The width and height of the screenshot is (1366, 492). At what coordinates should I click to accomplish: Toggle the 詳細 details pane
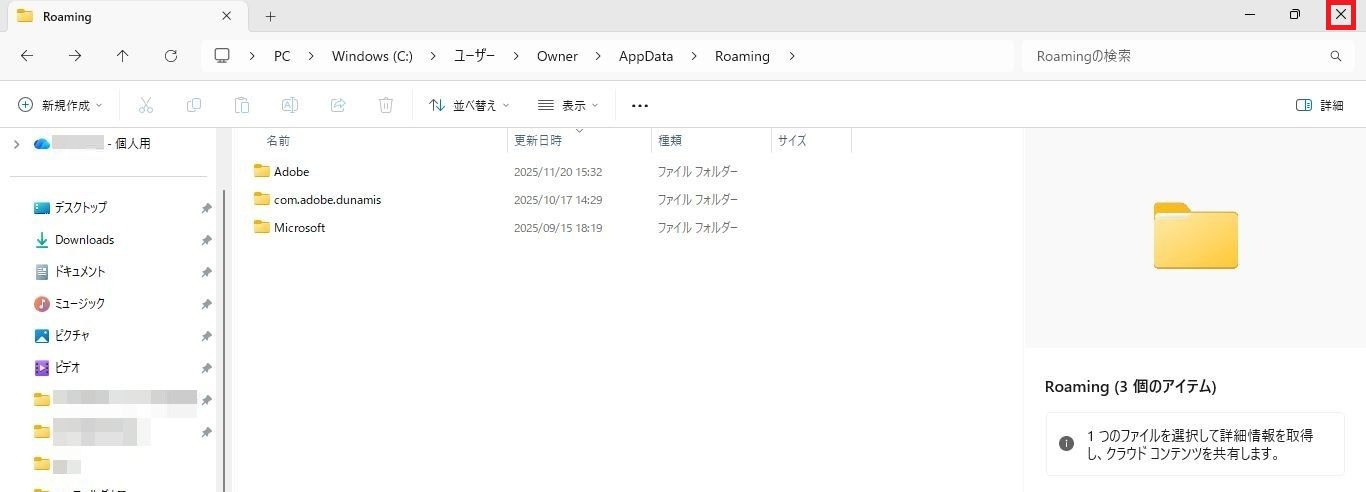point(1319,105)
